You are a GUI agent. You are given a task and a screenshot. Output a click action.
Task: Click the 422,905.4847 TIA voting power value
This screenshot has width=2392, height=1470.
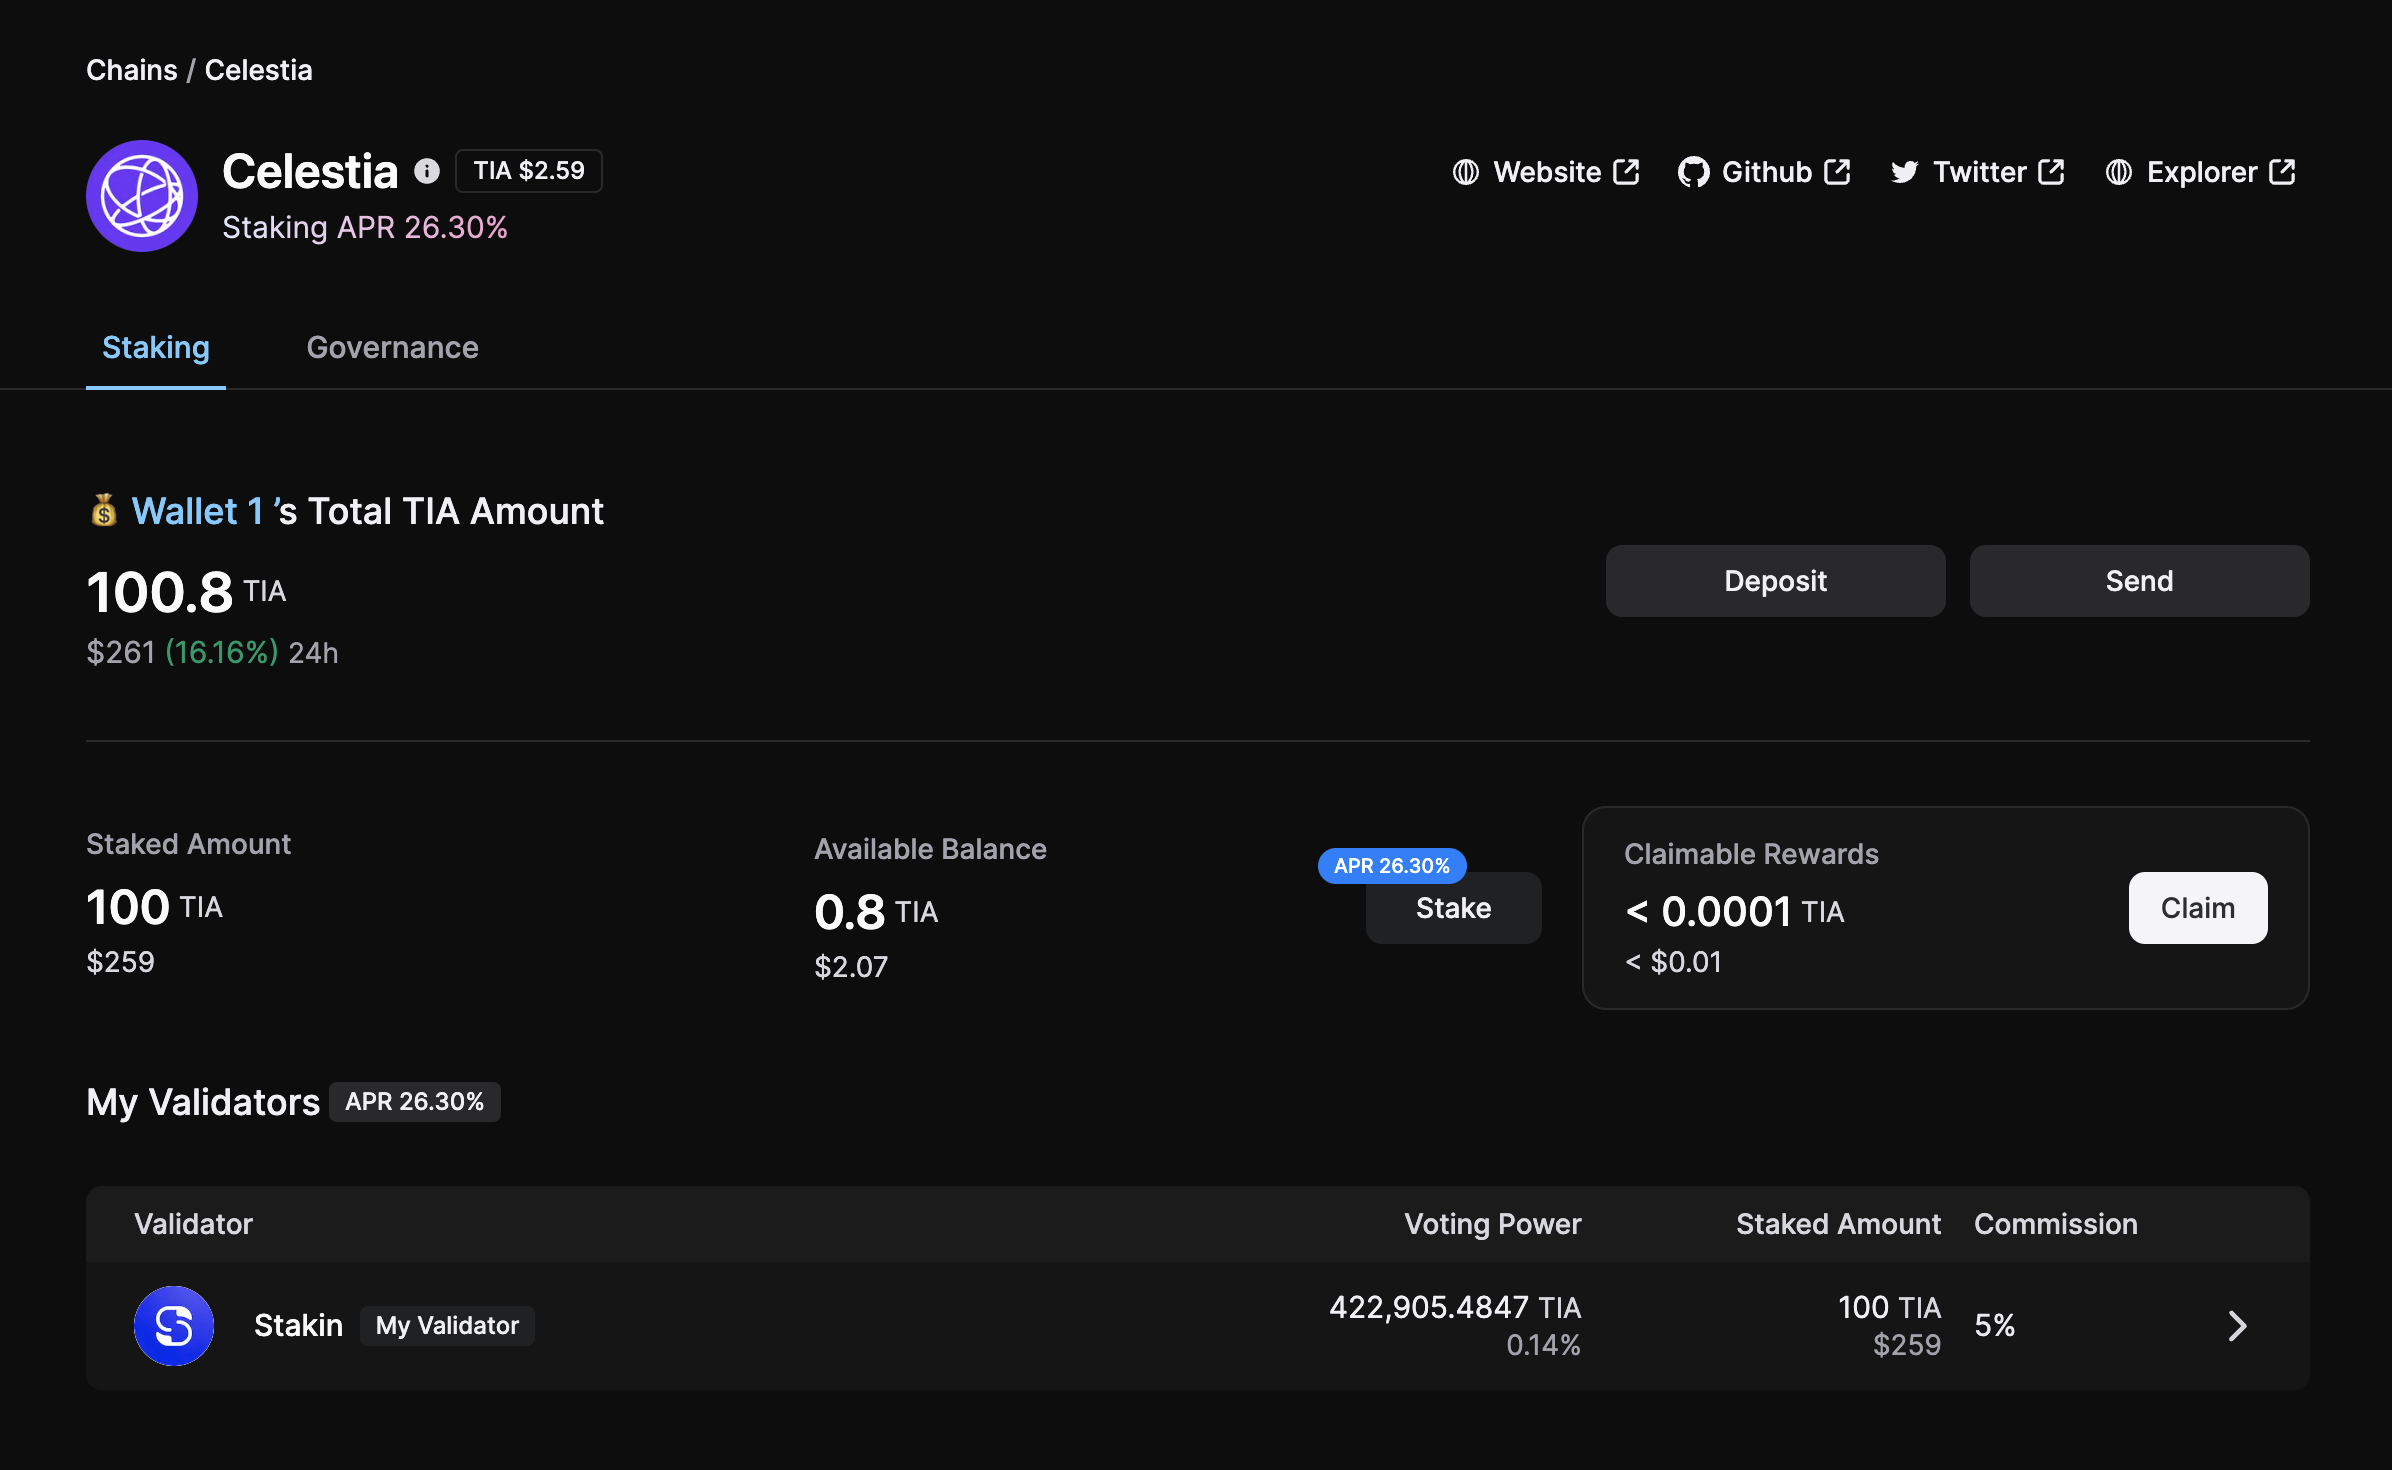pyautogui.click(x=1455, y=1307)
